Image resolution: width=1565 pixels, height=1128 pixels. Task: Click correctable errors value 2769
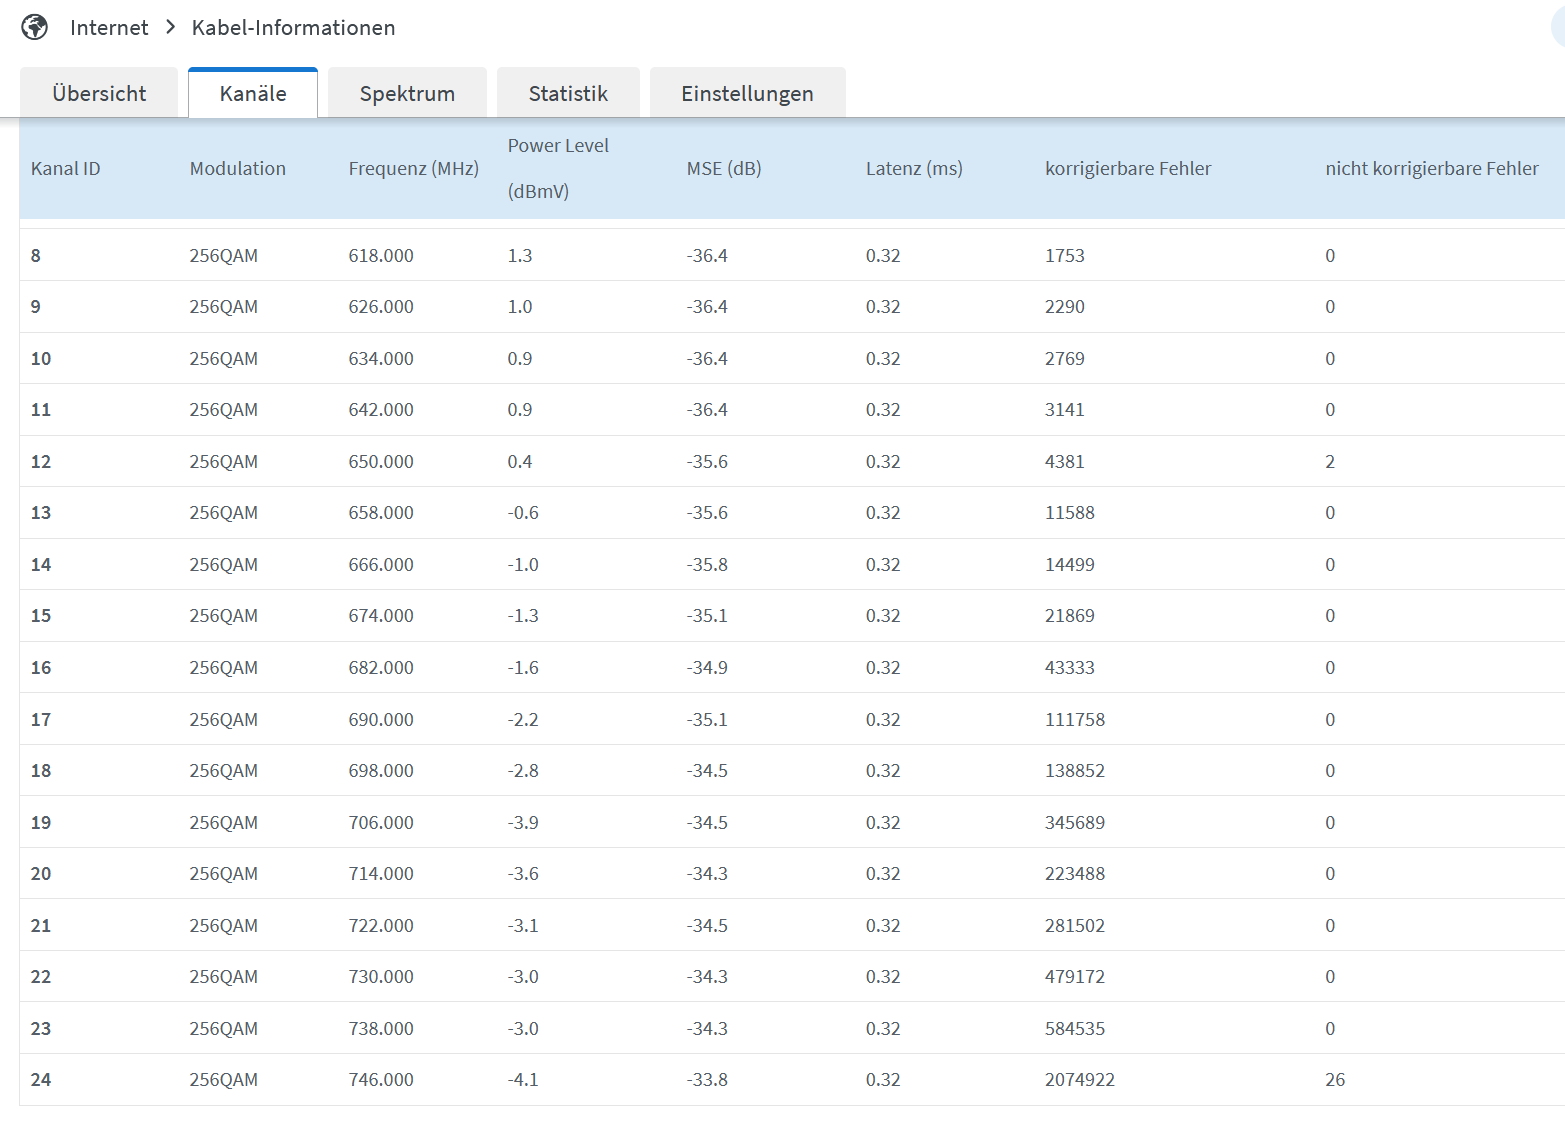pyautogui.click(x=1065, y=359)
